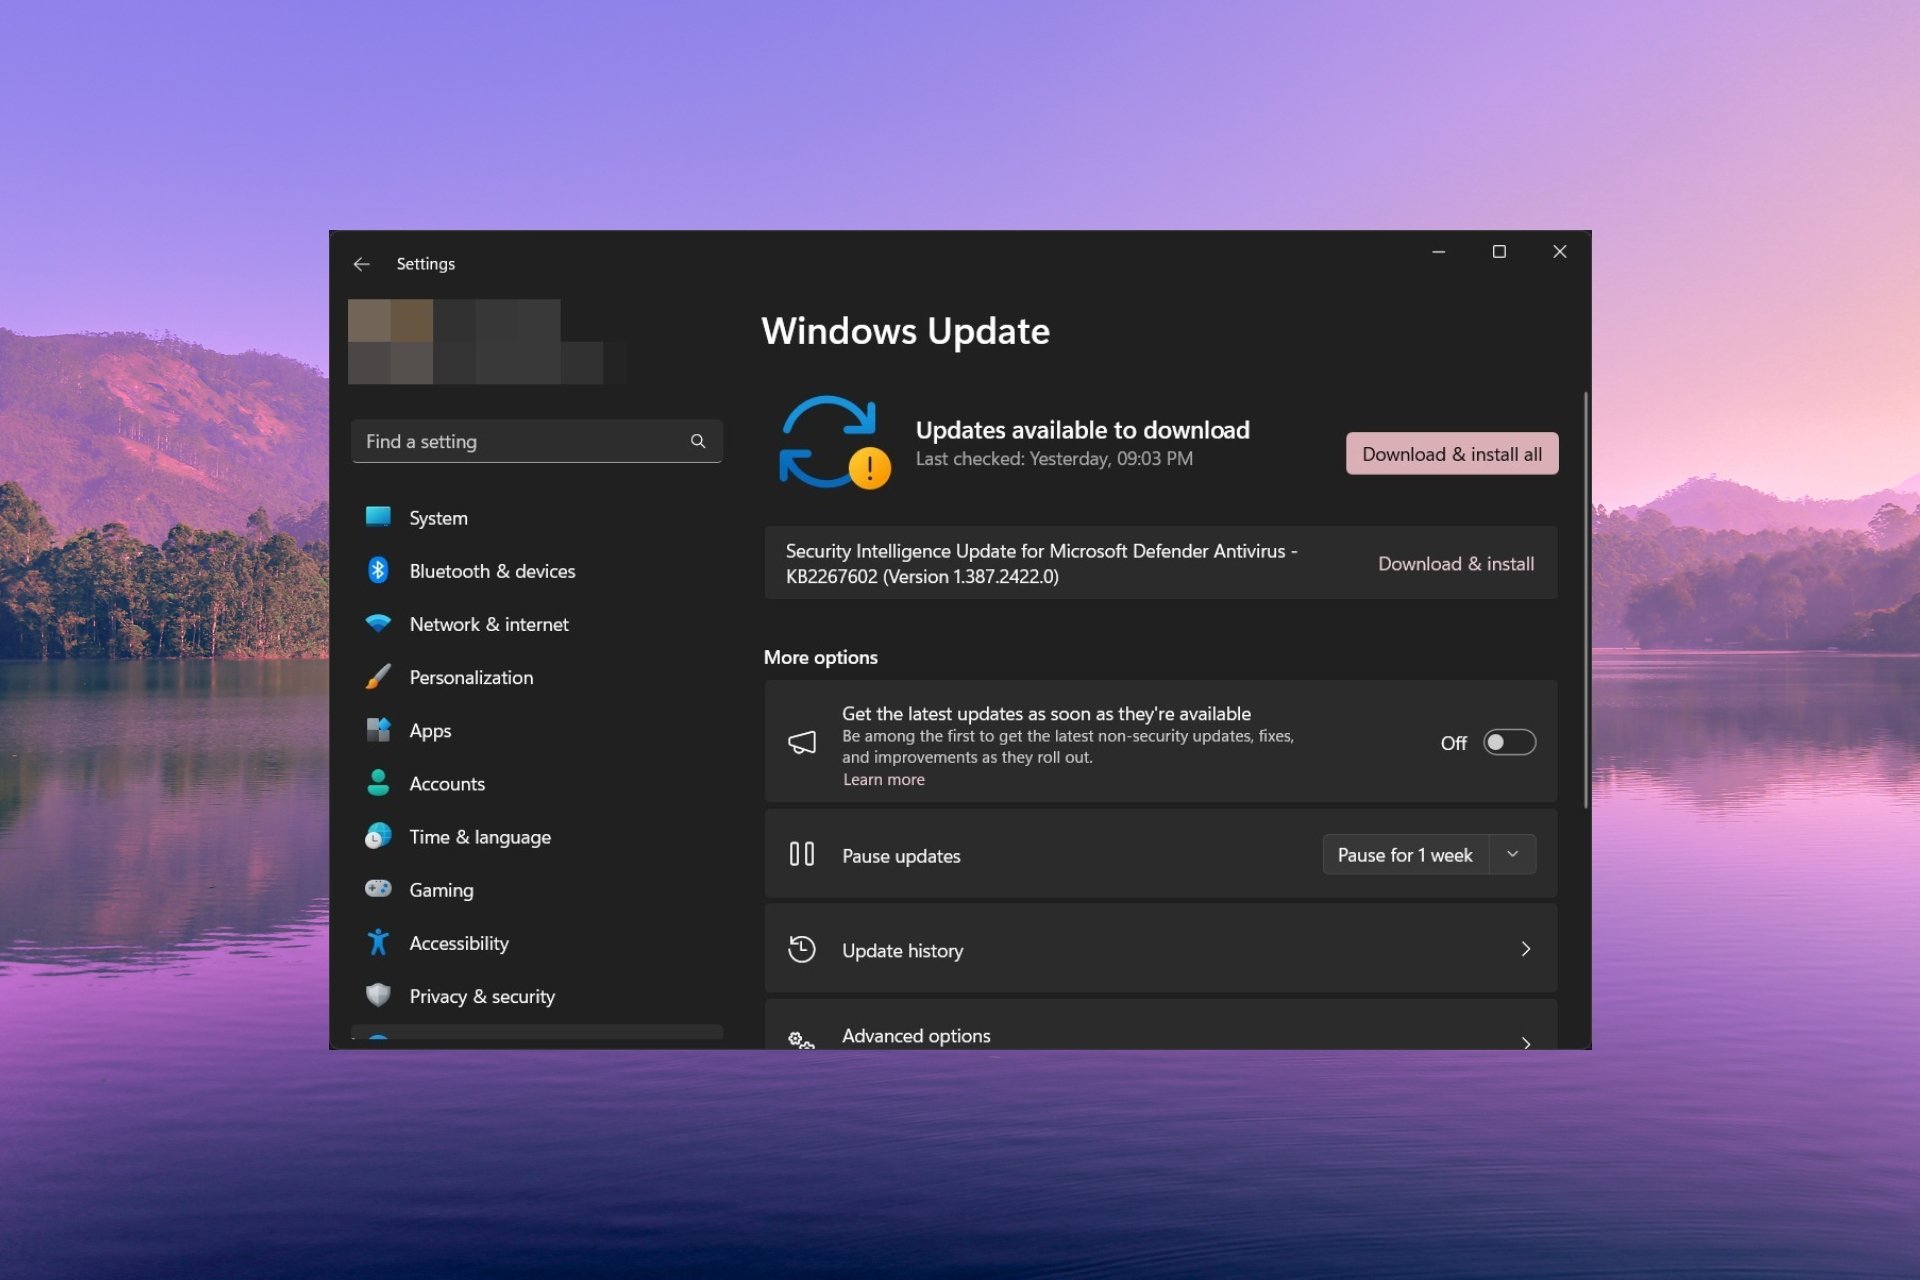Image resolution: width=1920 pixels, height=1280 pixels.
Task: Click Pause for 1 week button
Action: [x=1405, y=854]
